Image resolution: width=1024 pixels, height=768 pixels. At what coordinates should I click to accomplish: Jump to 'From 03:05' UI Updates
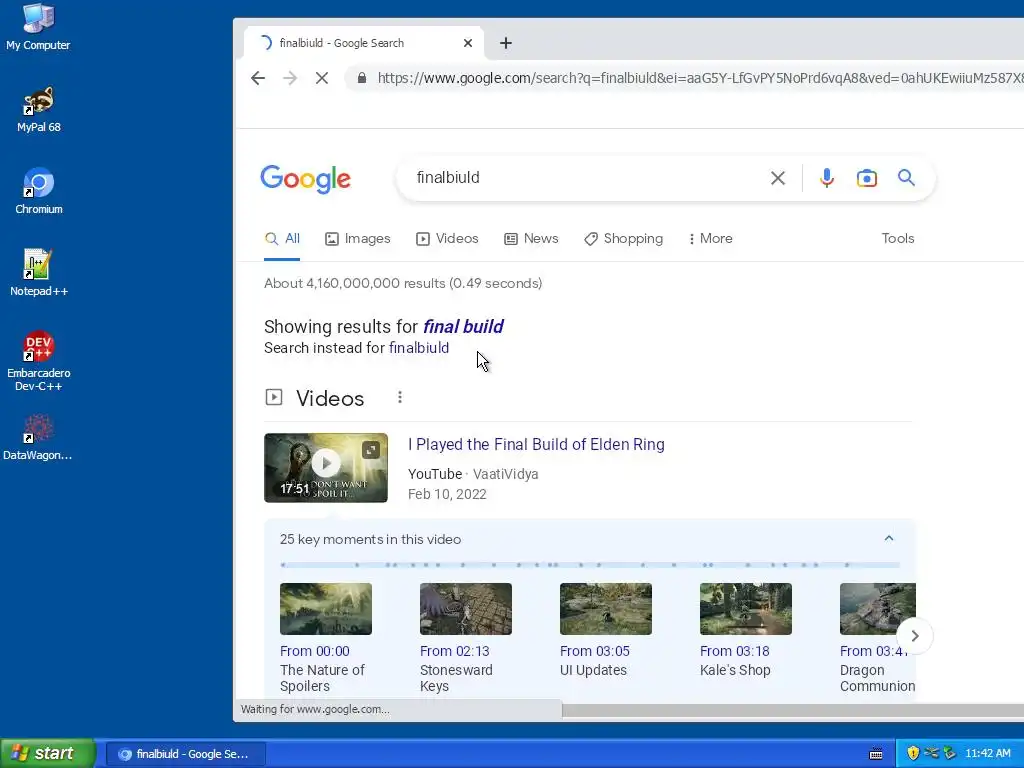point(594,651)
